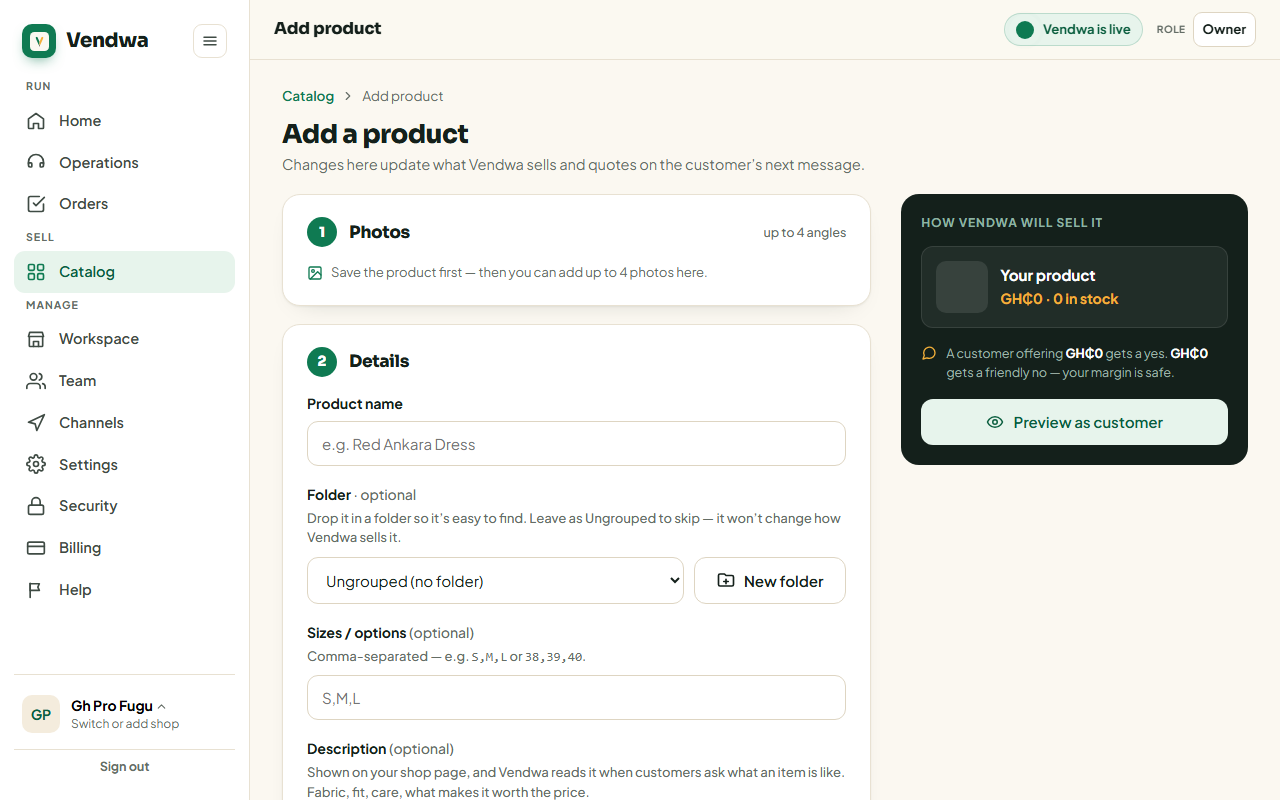Open the Orders section

pyautogui.click(x=124, y=204)
